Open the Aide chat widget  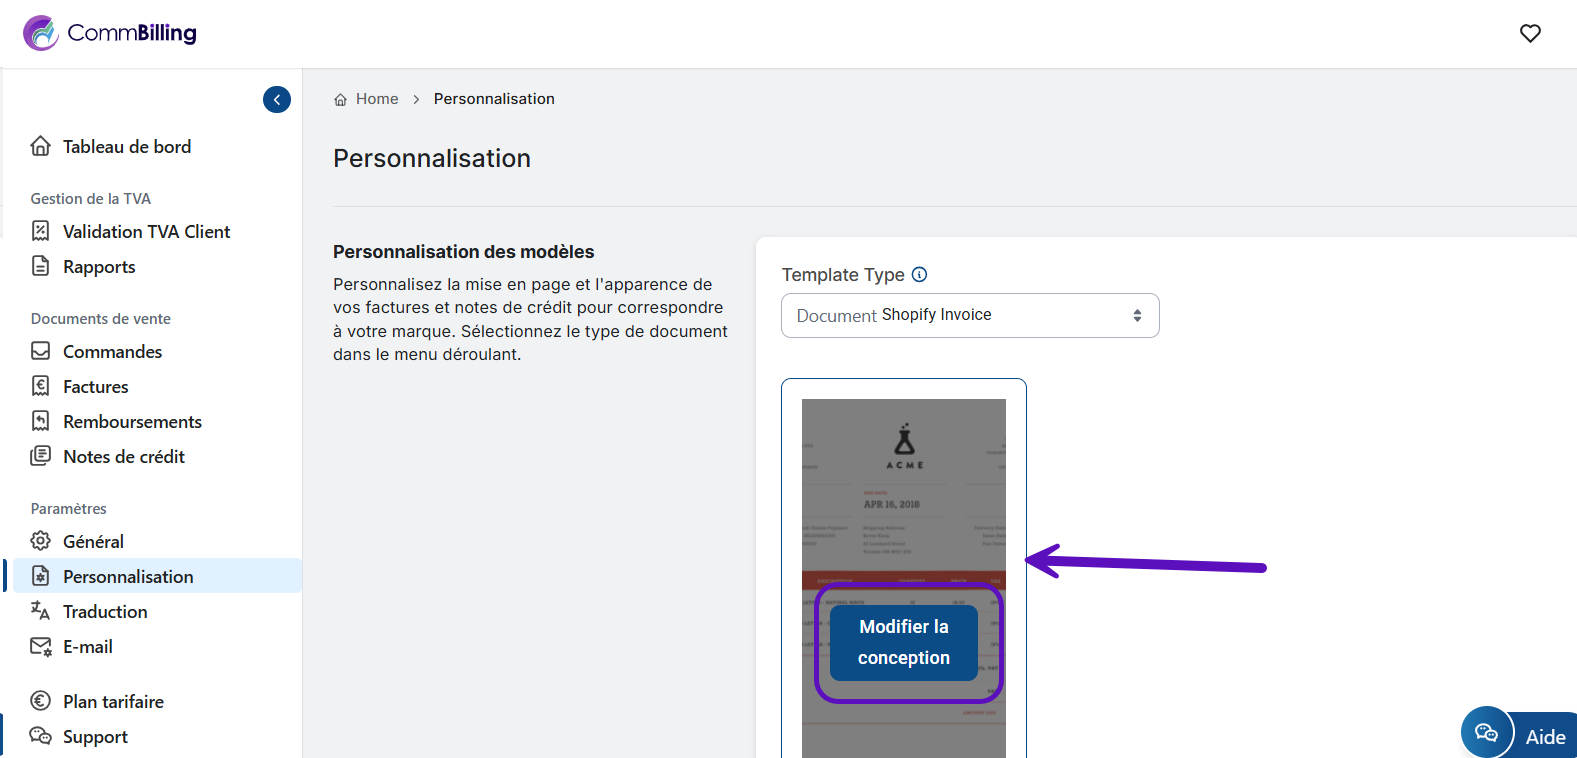1544,737
